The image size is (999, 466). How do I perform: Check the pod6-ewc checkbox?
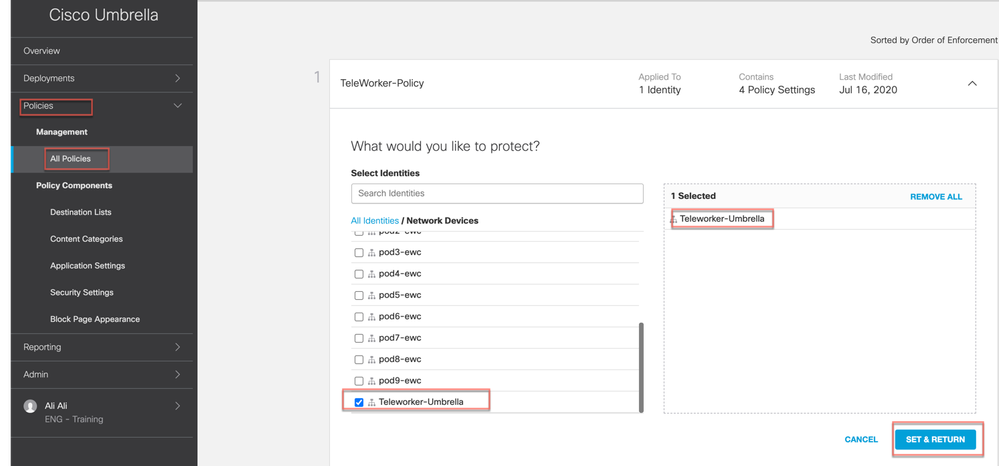click(359, 317)
